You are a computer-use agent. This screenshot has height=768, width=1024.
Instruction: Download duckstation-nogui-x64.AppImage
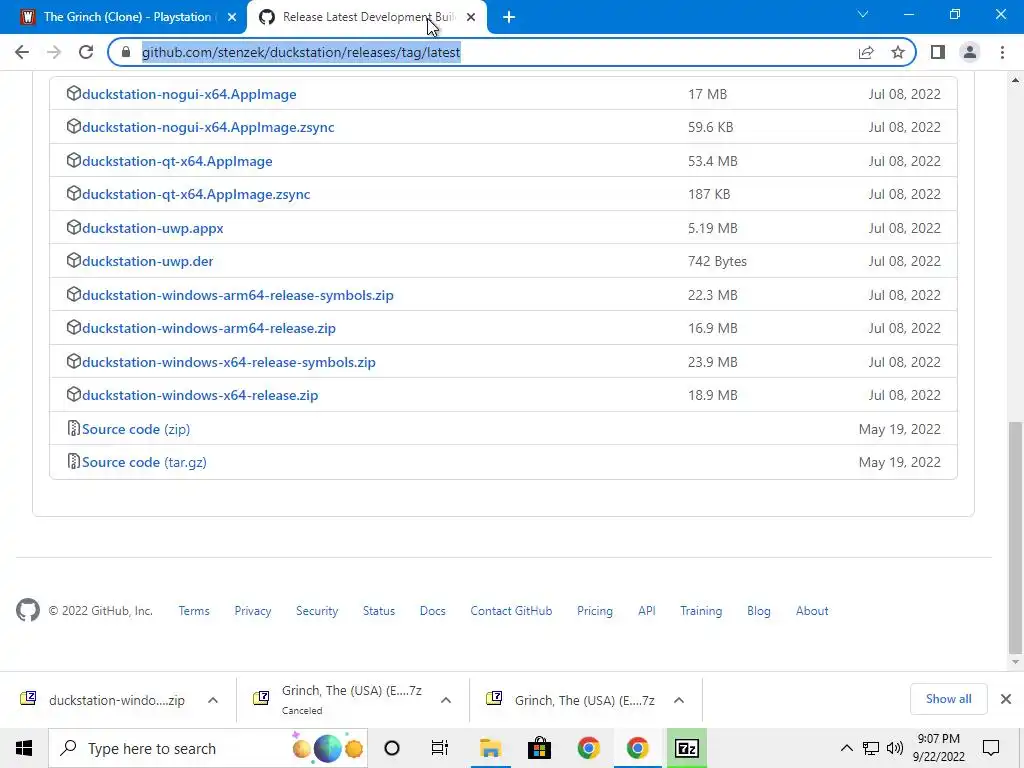[189, 94]
